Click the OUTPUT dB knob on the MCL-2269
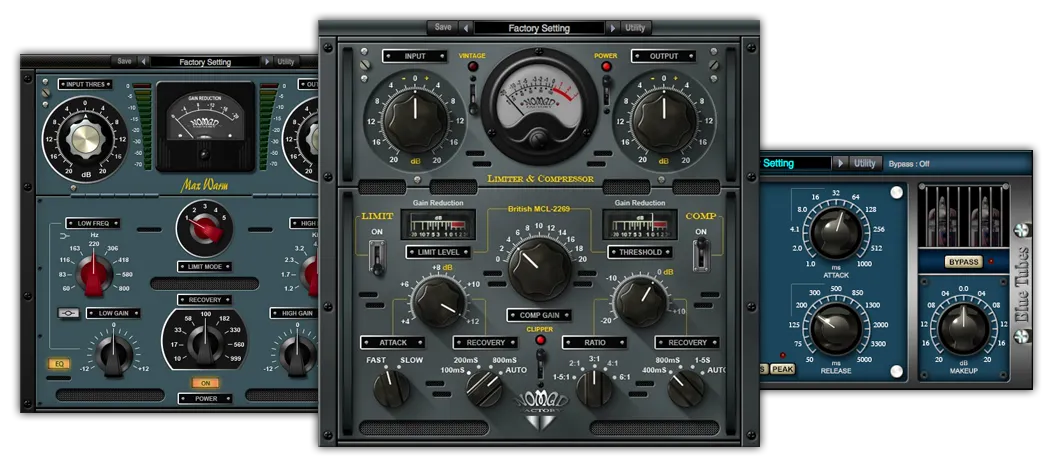 663,123
